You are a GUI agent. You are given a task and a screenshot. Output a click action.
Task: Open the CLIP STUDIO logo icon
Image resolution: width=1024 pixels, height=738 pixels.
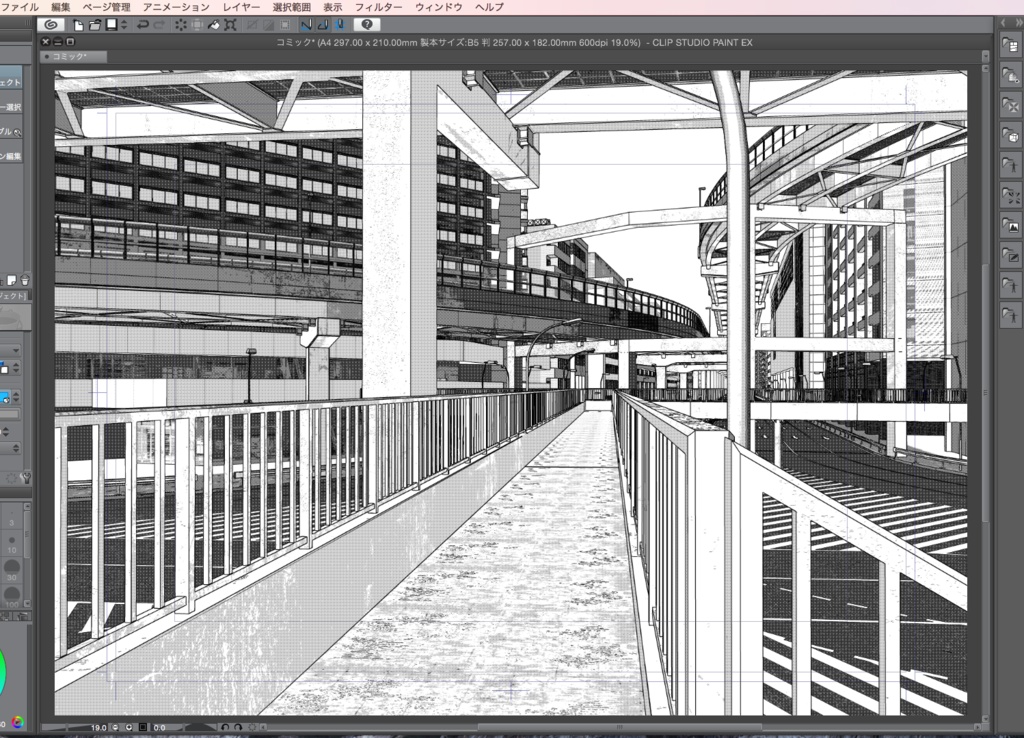(50, 23)
